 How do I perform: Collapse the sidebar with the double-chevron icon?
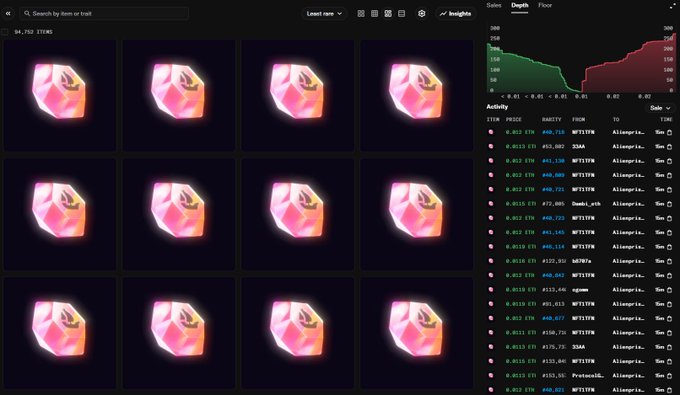tap(8, 13)
